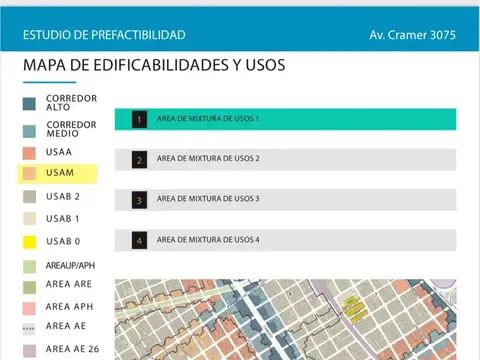Click the 'AREA AE 26' legend label
This screenshot has width=480, height=360.
pos(72,349)
